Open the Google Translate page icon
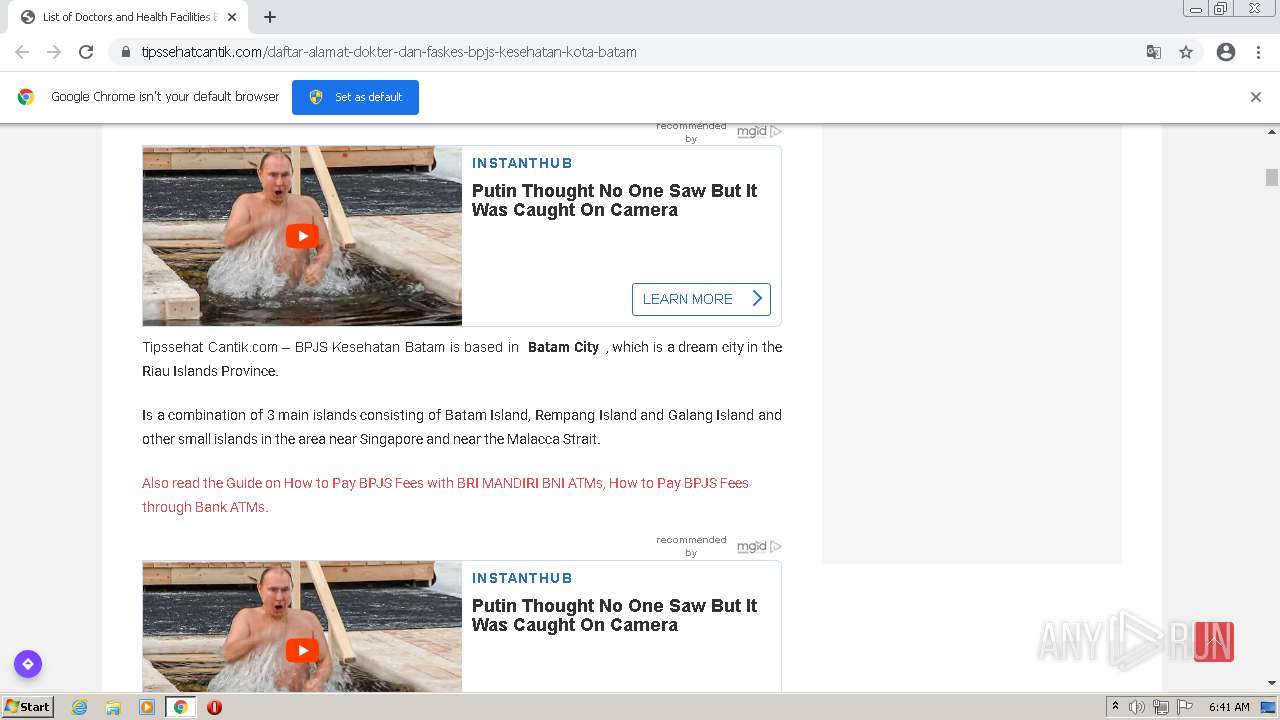 click(1154, 52)
